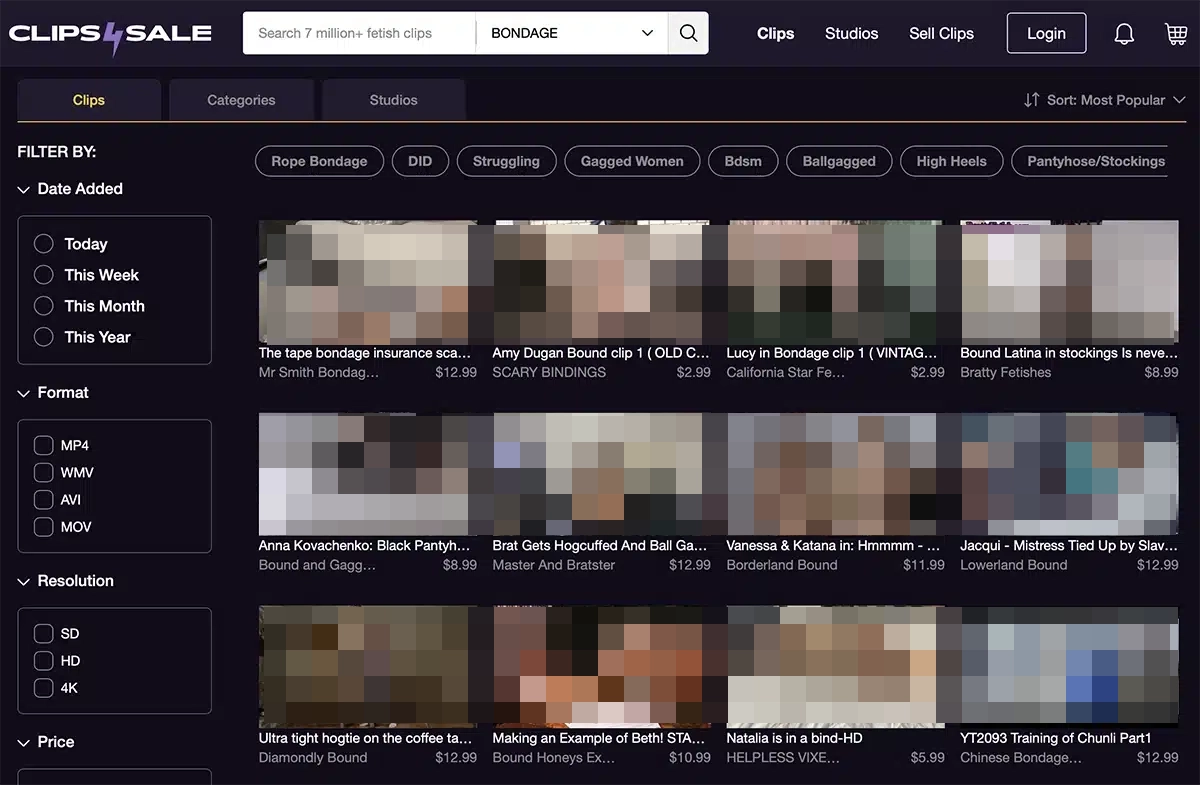The width and height of the screenshot is (1200, 785).
Task: Click the search magnifier icon
Action: coord(688,33)
